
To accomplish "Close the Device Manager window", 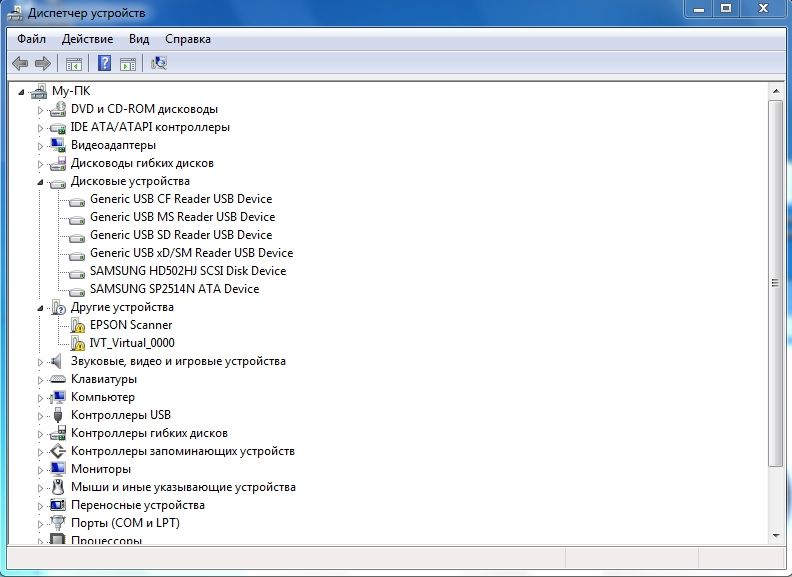I will [x=763, y=9].
